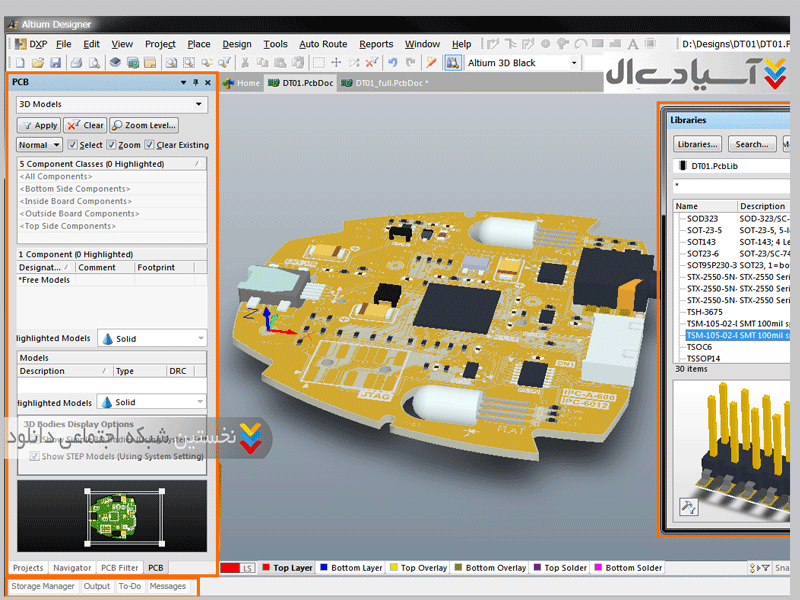Viewport: 800px width, 600px height.
Task: Click the Search... button in Libraries
Action: tap(751, 144)
